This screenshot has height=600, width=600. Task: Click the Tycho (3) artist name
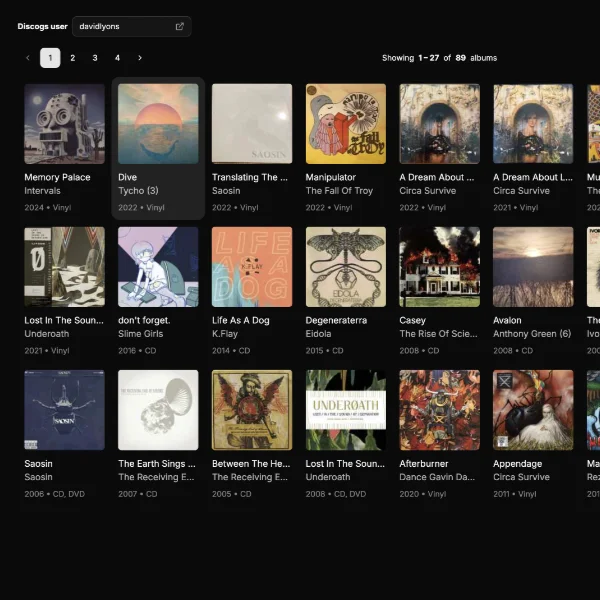click(x=138, y=191)
